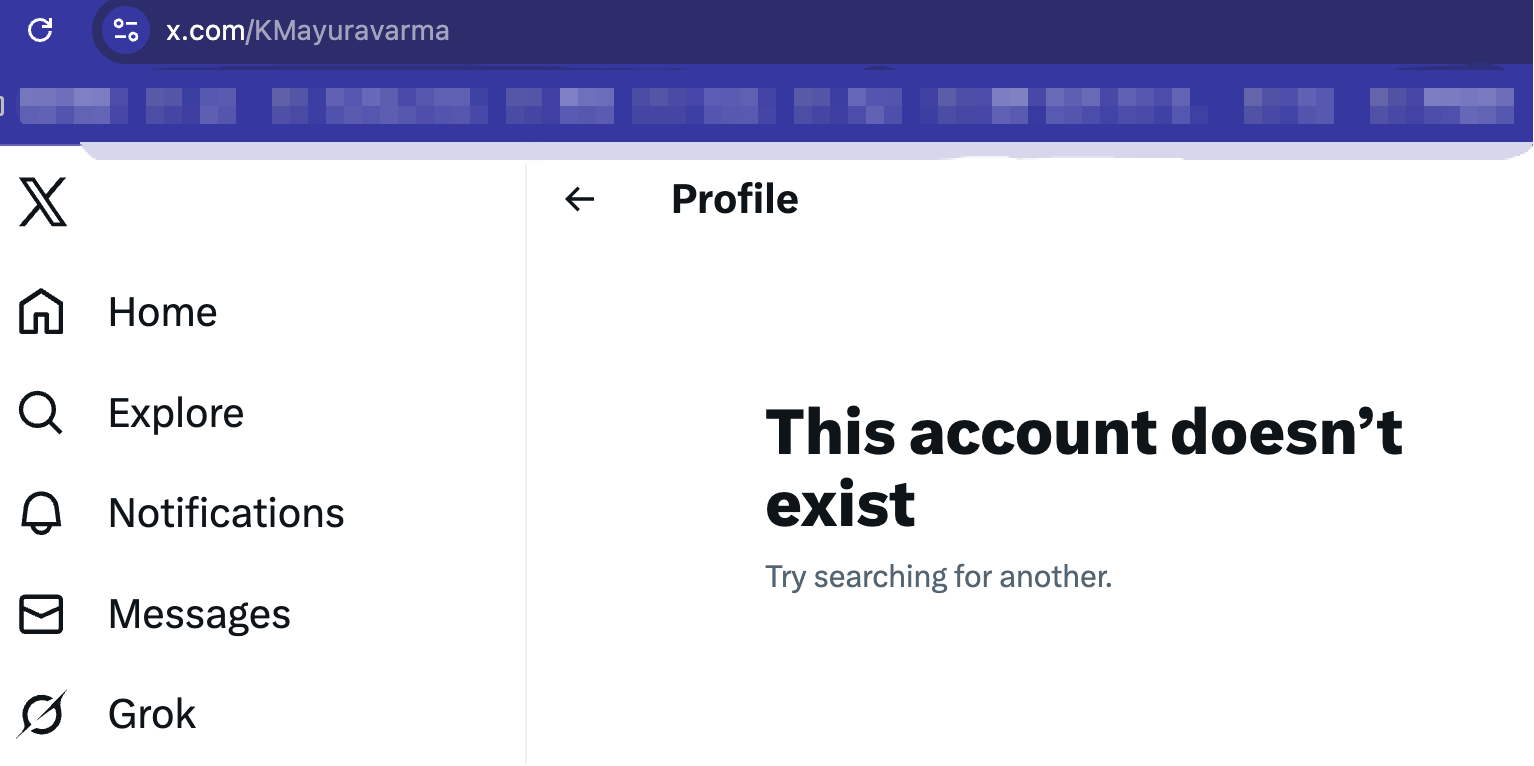Screen dimensions: 1534x766
Task: Reload the page with the refresh icon
Action: 40,30
